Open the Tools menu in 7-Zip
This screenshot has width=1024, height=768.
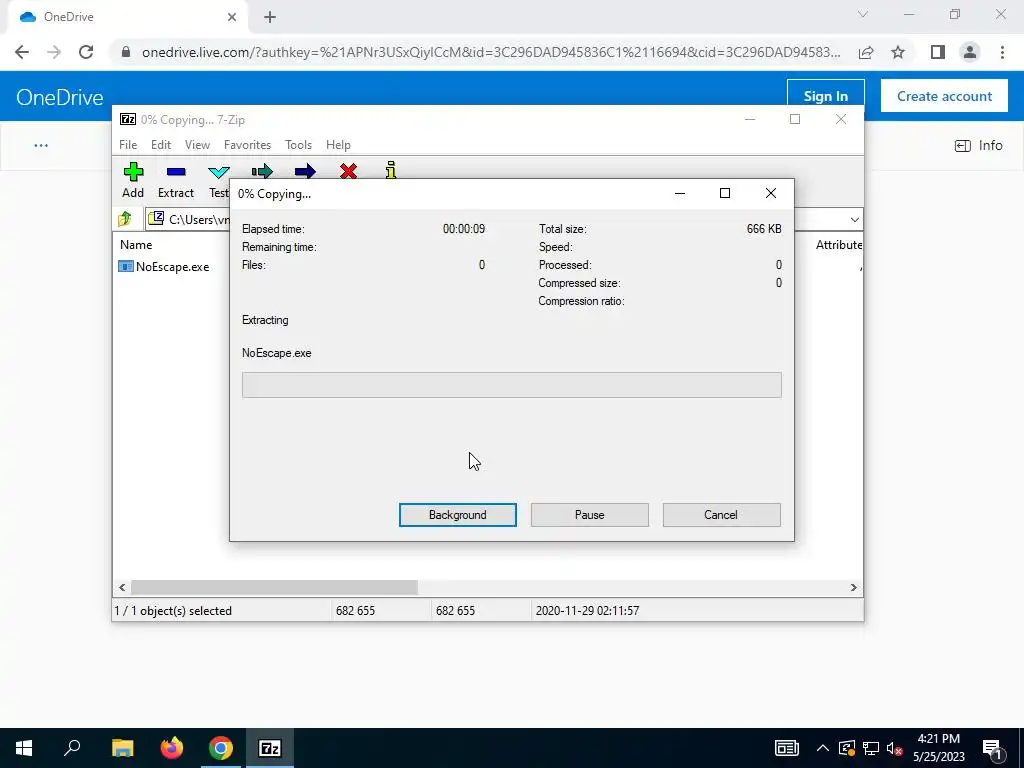pos(298,145)
